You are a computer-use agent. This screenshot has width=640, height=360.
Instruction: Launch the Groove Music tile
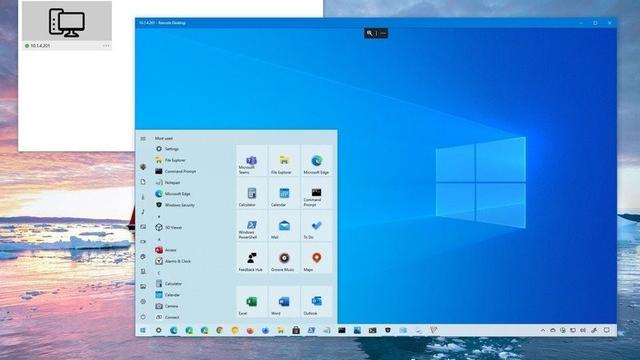click(x=284, y=258)
